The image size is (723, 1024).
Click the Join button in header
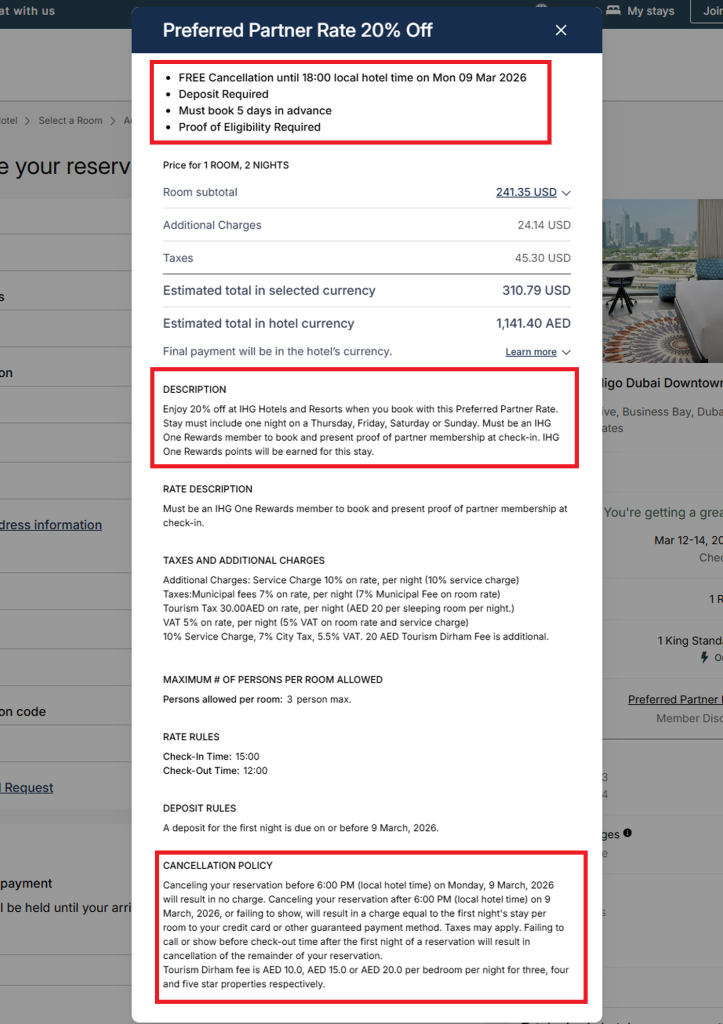pyautogui.click(x=708, y=11)
